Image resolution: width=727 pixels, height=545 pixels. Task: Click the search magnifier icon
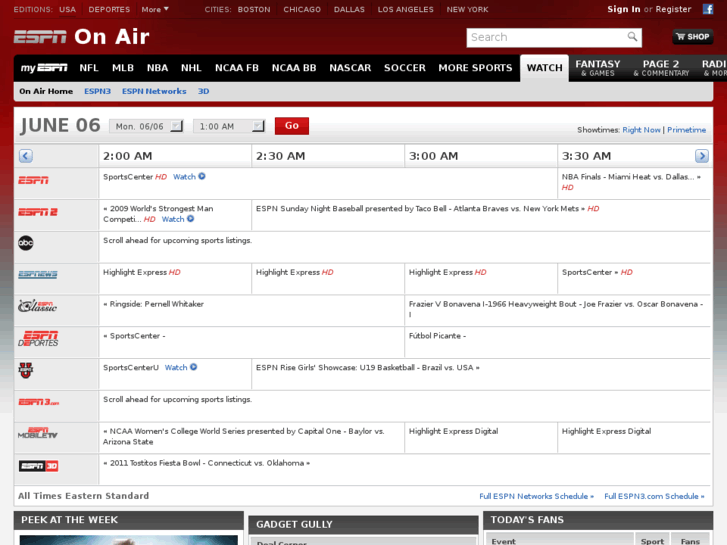pyautogui.click(x=632, y=37)
